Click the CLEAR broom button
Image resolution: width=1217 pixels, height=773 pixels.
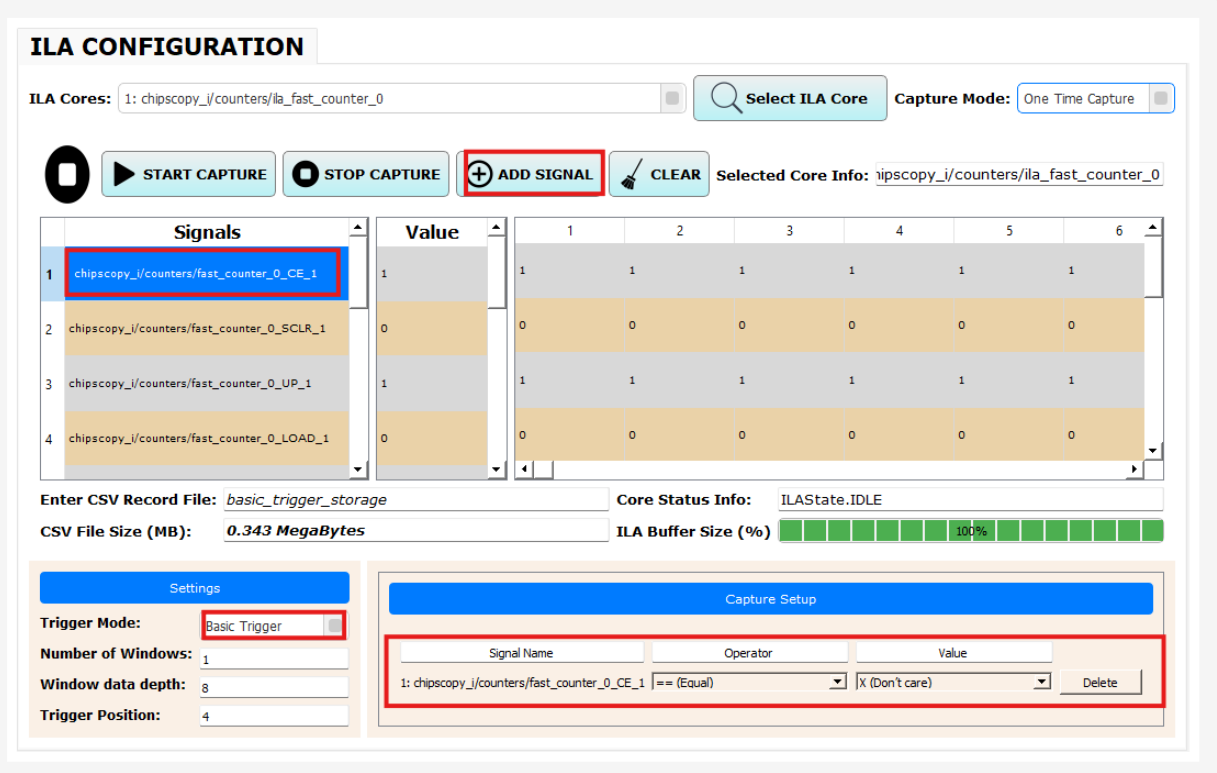pos(659,174)
